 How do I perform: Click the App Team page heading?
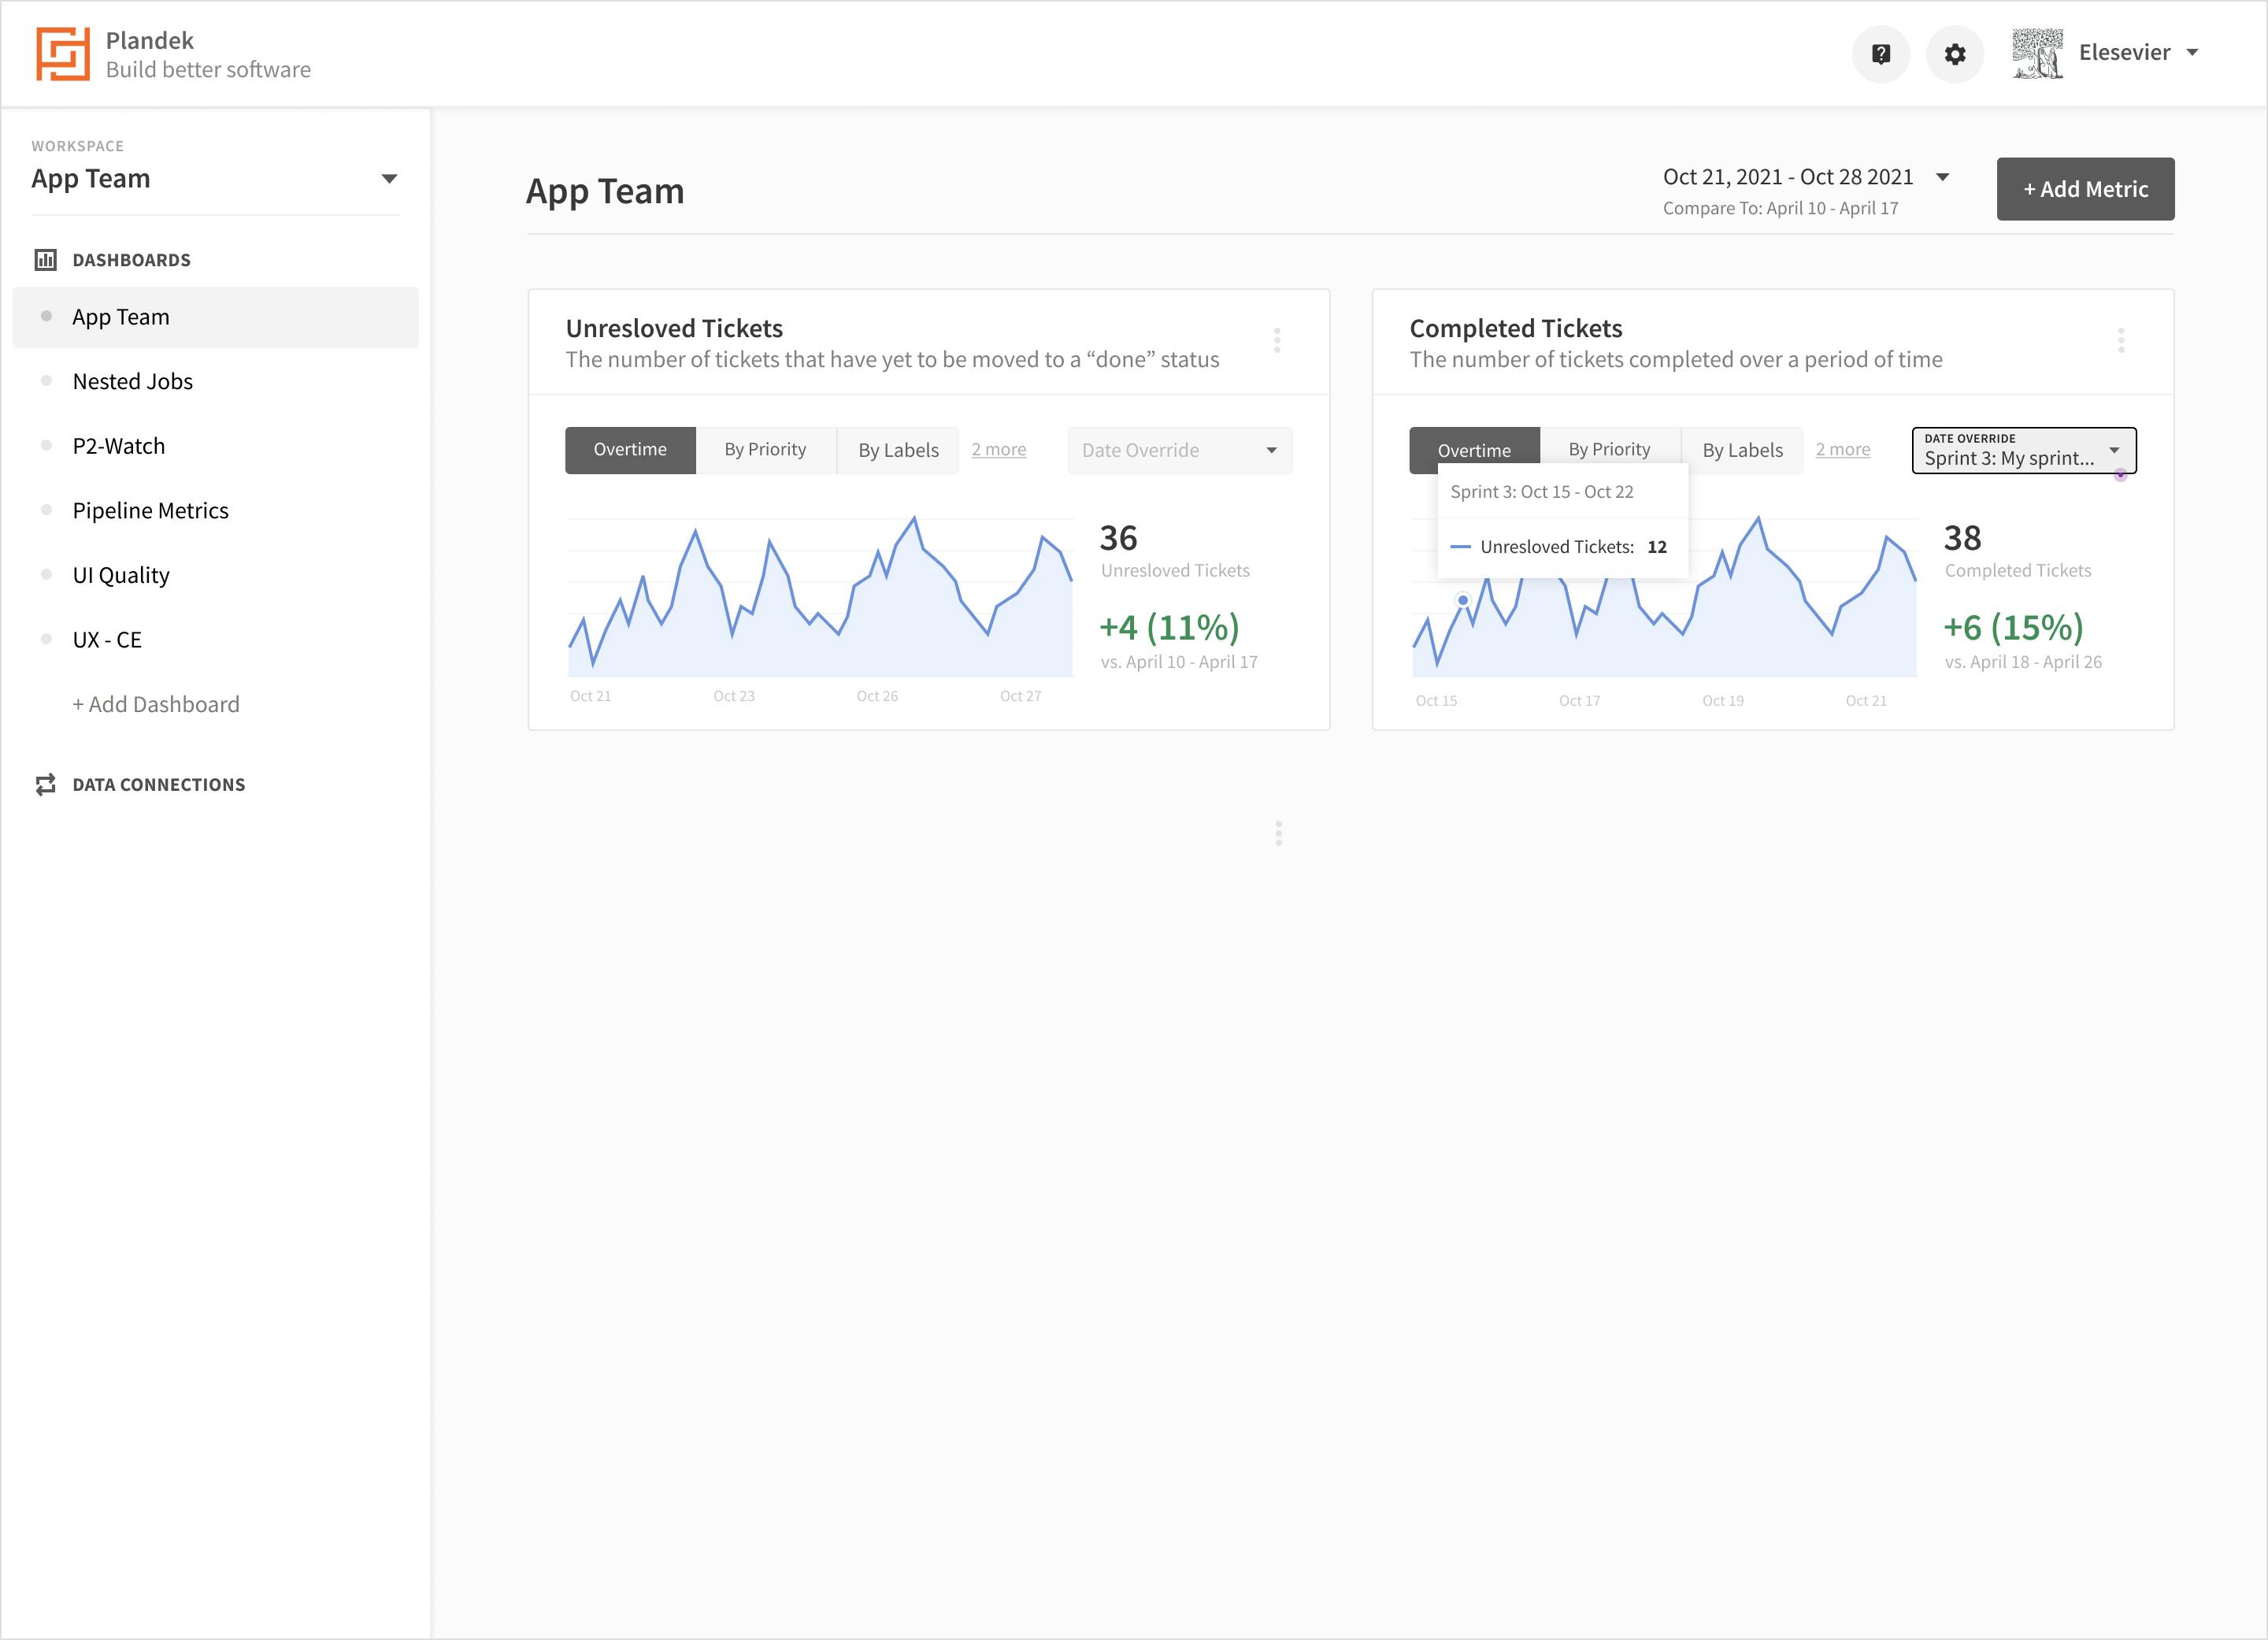click(605, 191)
